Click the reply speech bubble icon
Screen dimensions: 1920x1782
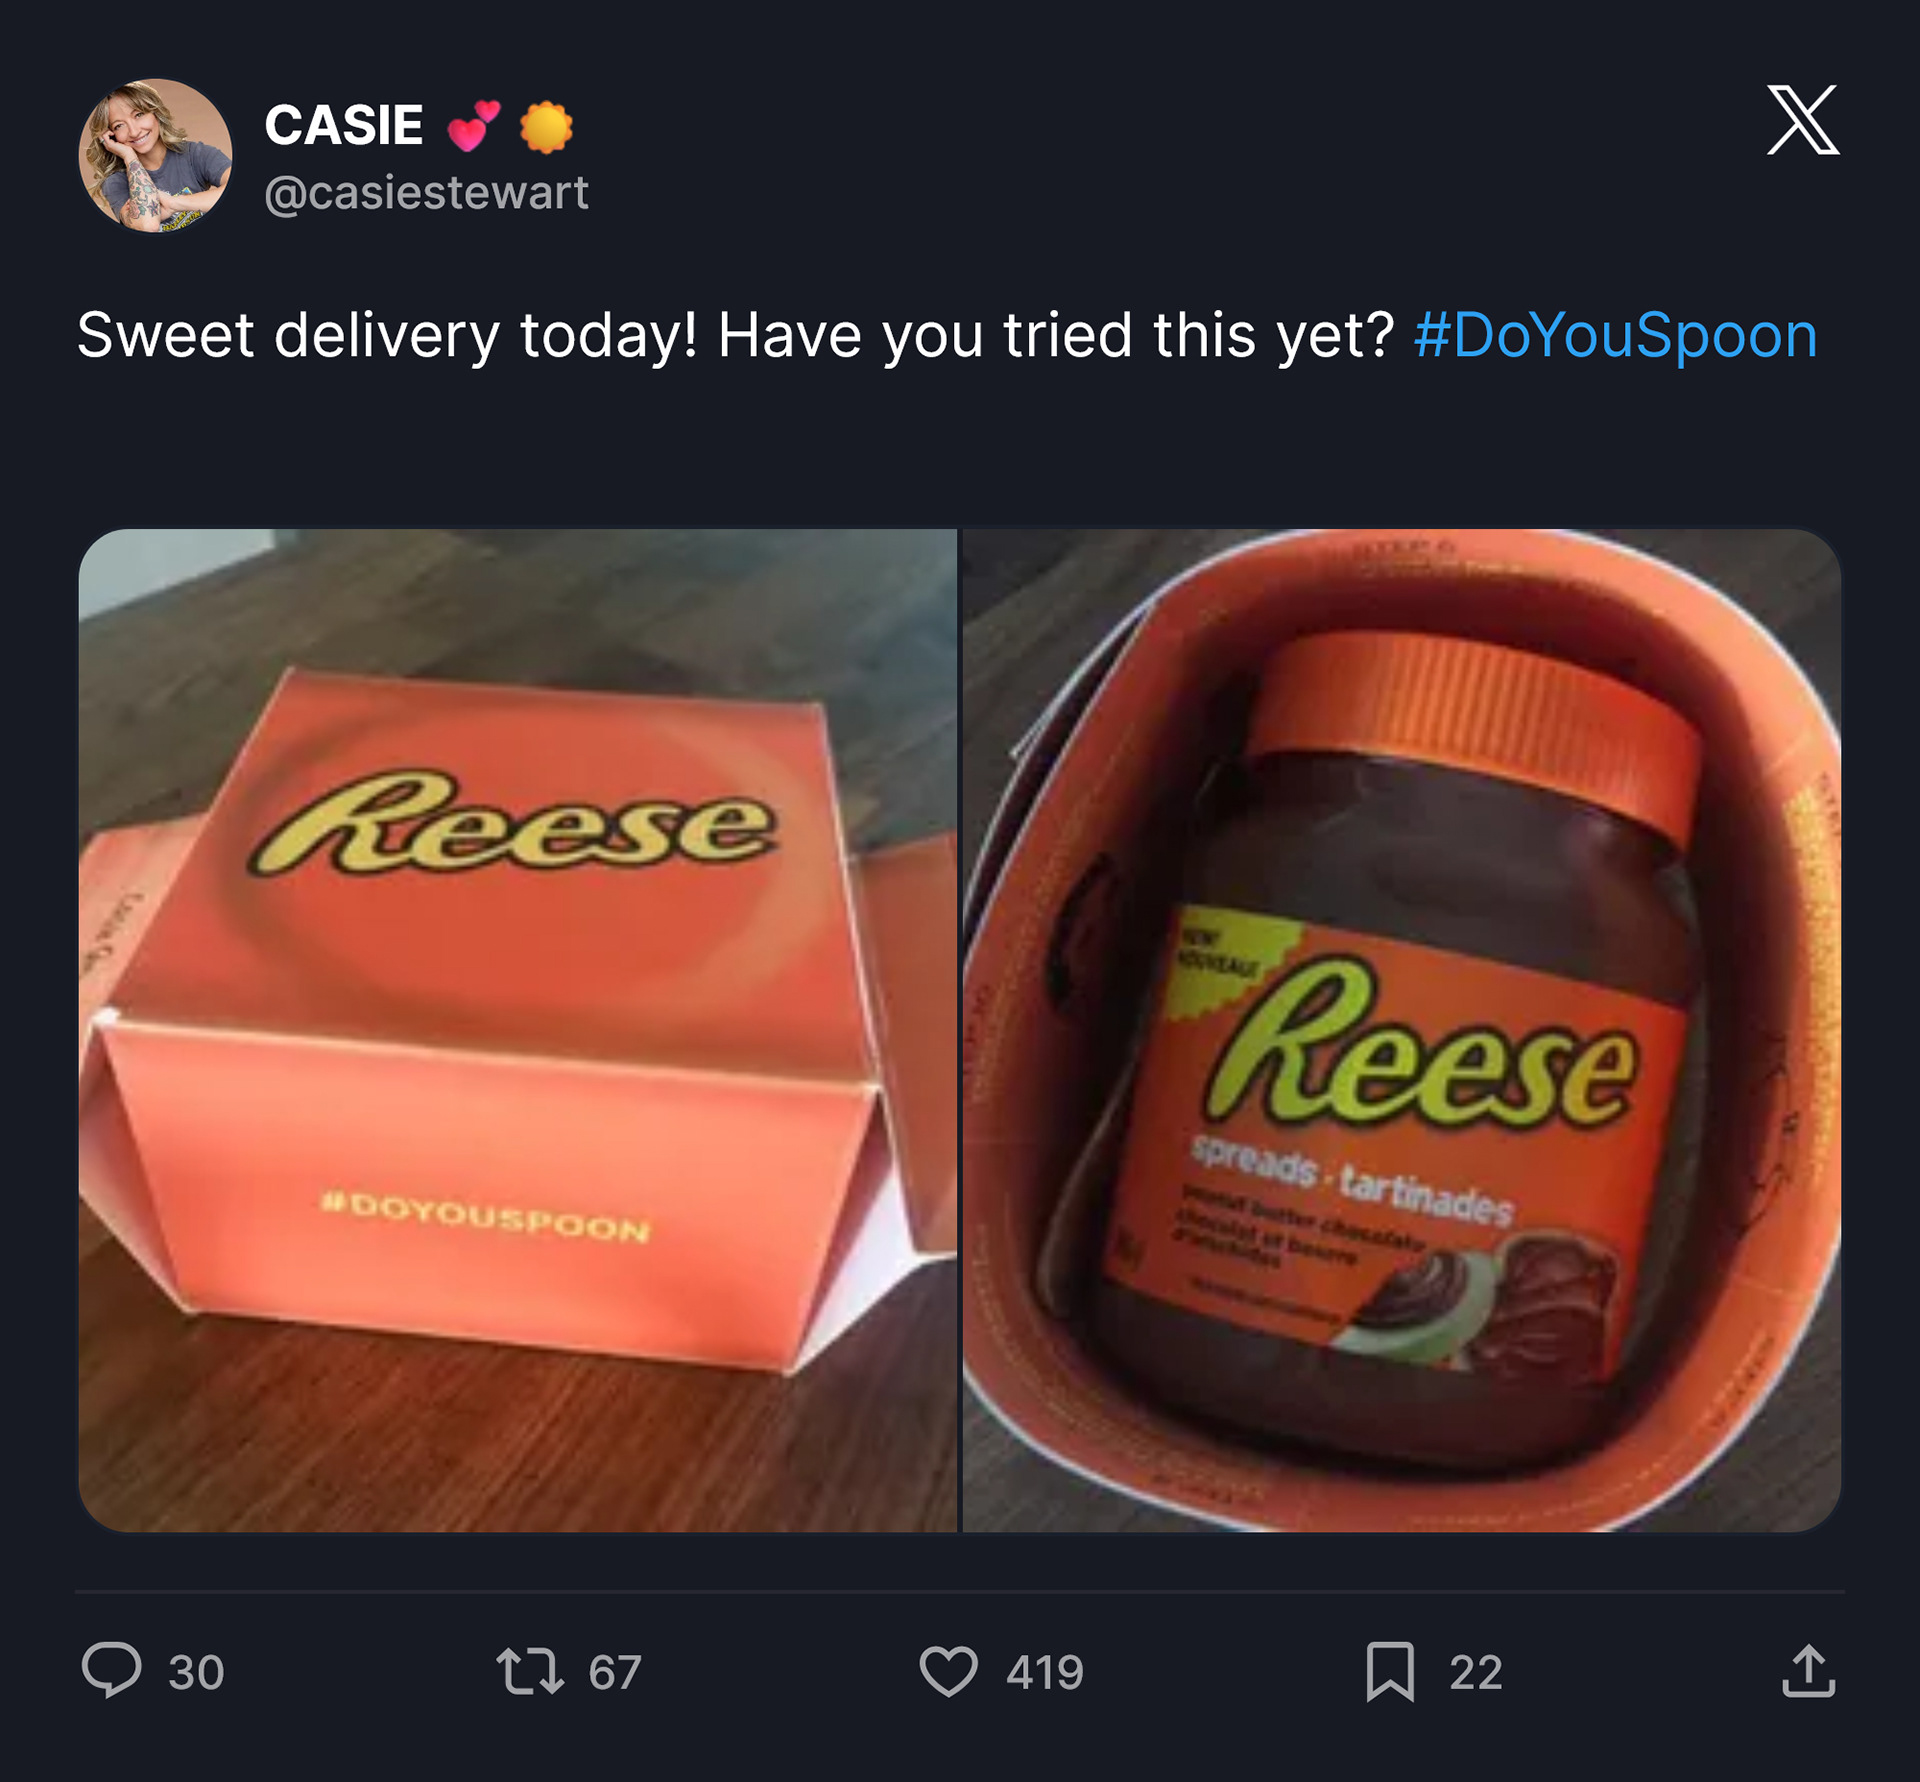tap(111, 1671)
